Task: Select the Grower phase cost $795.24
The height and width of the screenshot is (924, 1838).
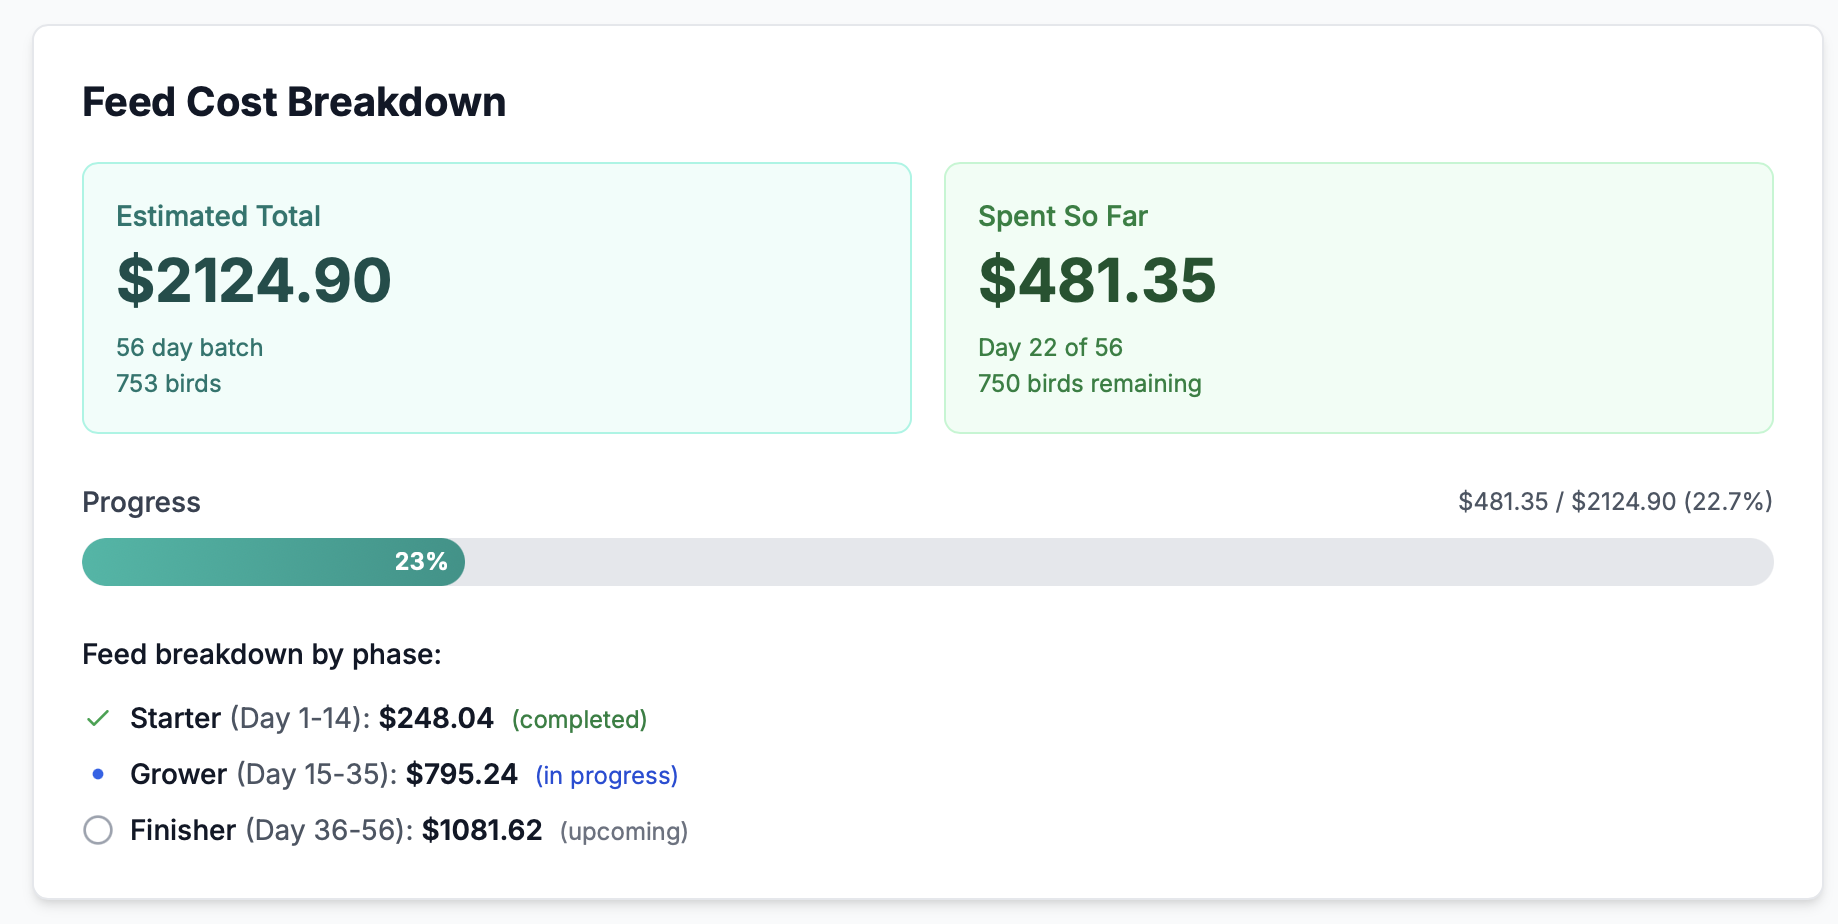Action: click(x=462, y=774)
